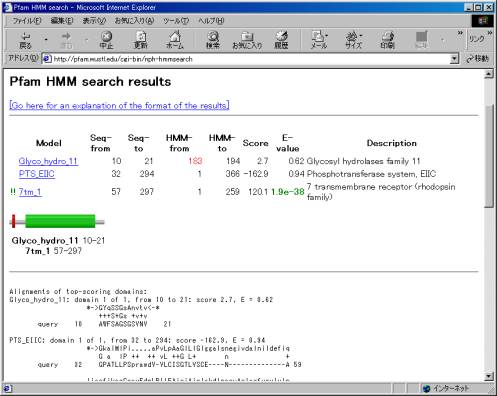Click the Forward arrow toolbar button
The width and height of the screenshot is (497, 396).
(66, 40)
